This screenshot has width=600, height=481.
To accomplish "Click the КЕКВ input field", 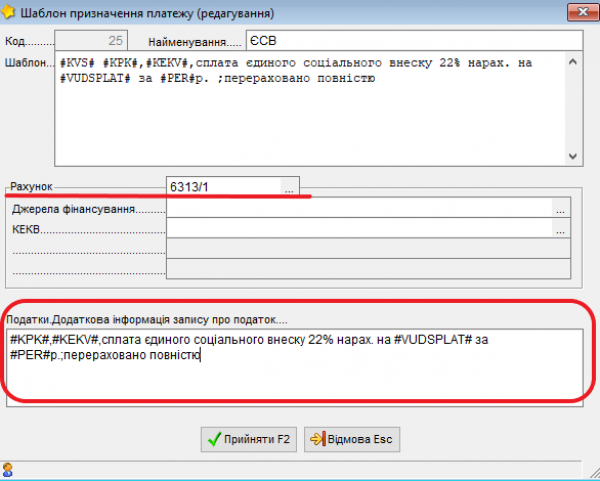I will point(358,229).
